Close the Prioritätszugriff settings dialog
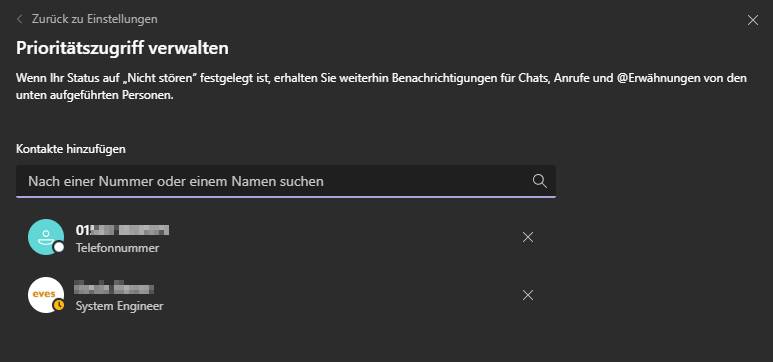773x362 pixels. [753, 20]
